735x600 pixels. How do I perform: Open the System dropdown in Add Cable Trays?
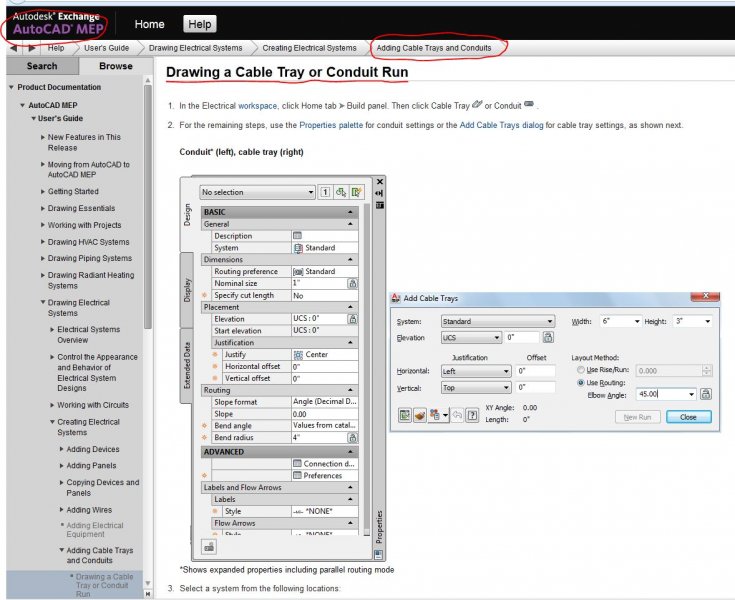point(498,322)
